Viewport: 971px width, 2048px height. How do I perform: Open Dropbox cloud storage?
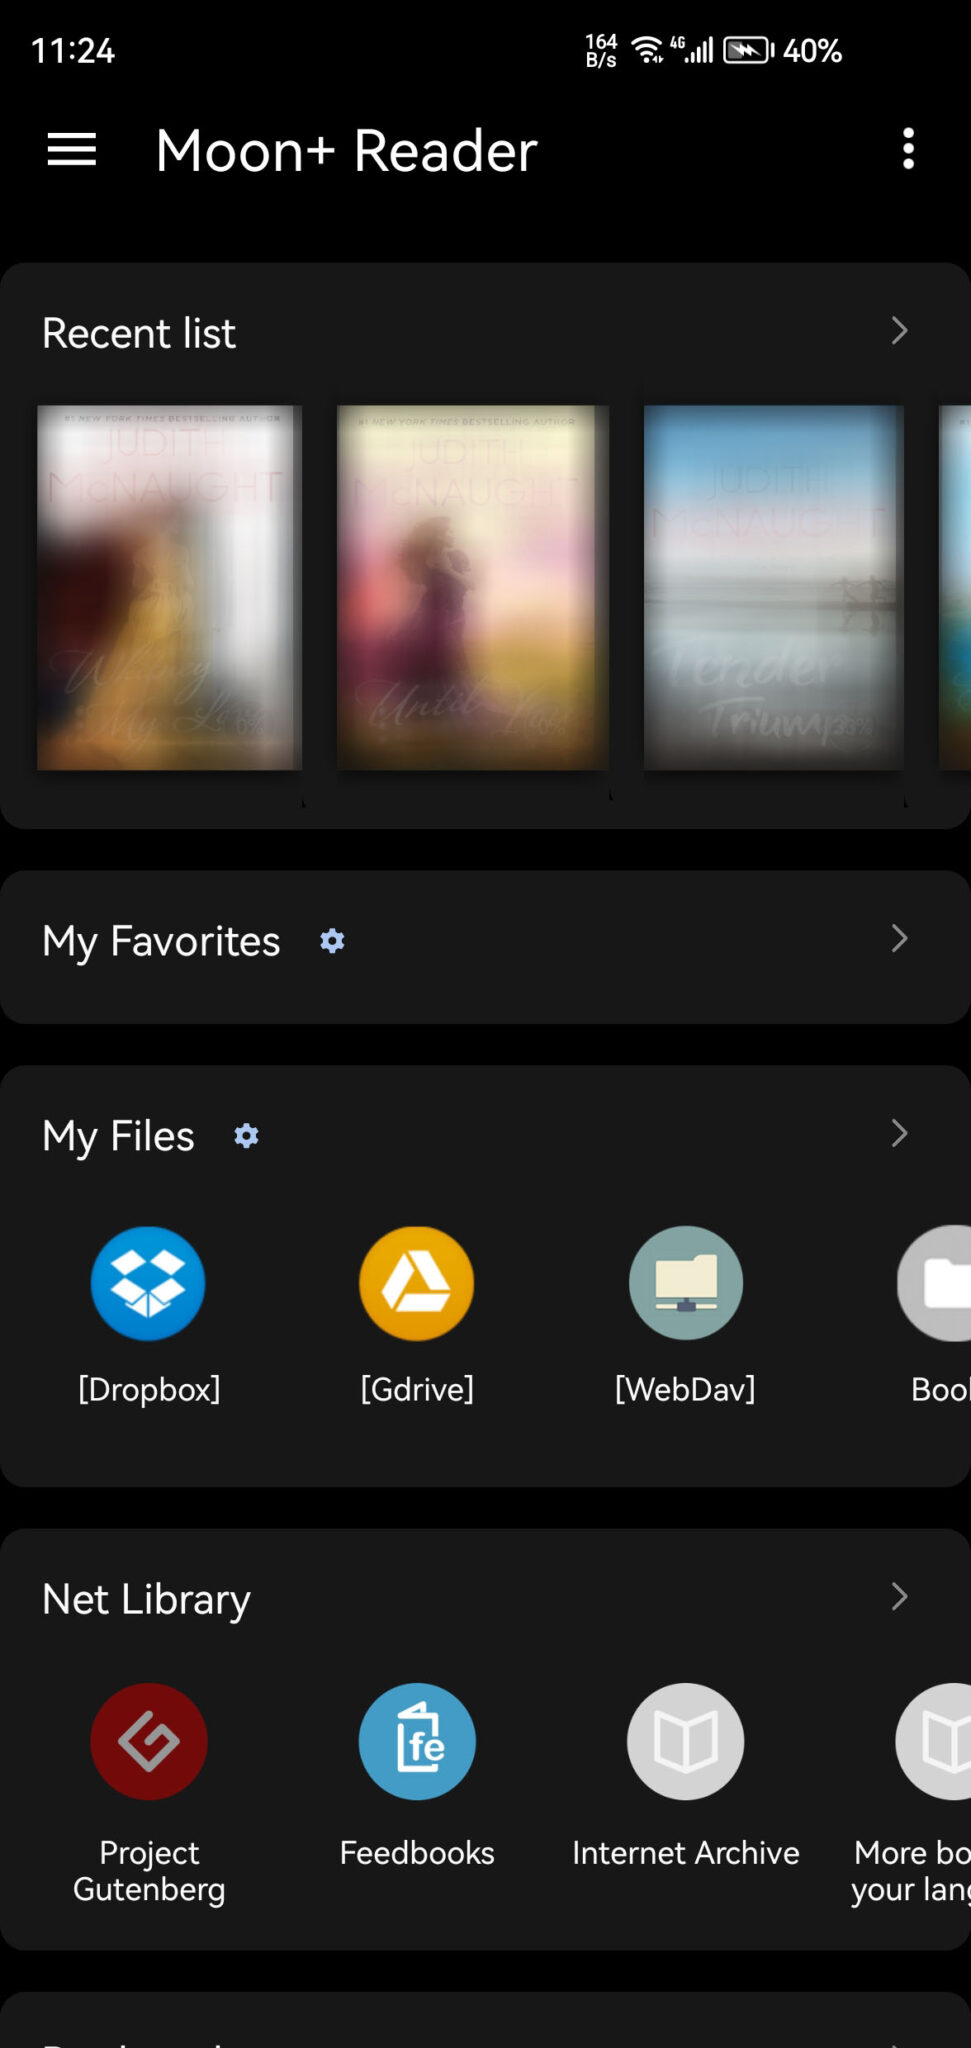coord(148,1284)
